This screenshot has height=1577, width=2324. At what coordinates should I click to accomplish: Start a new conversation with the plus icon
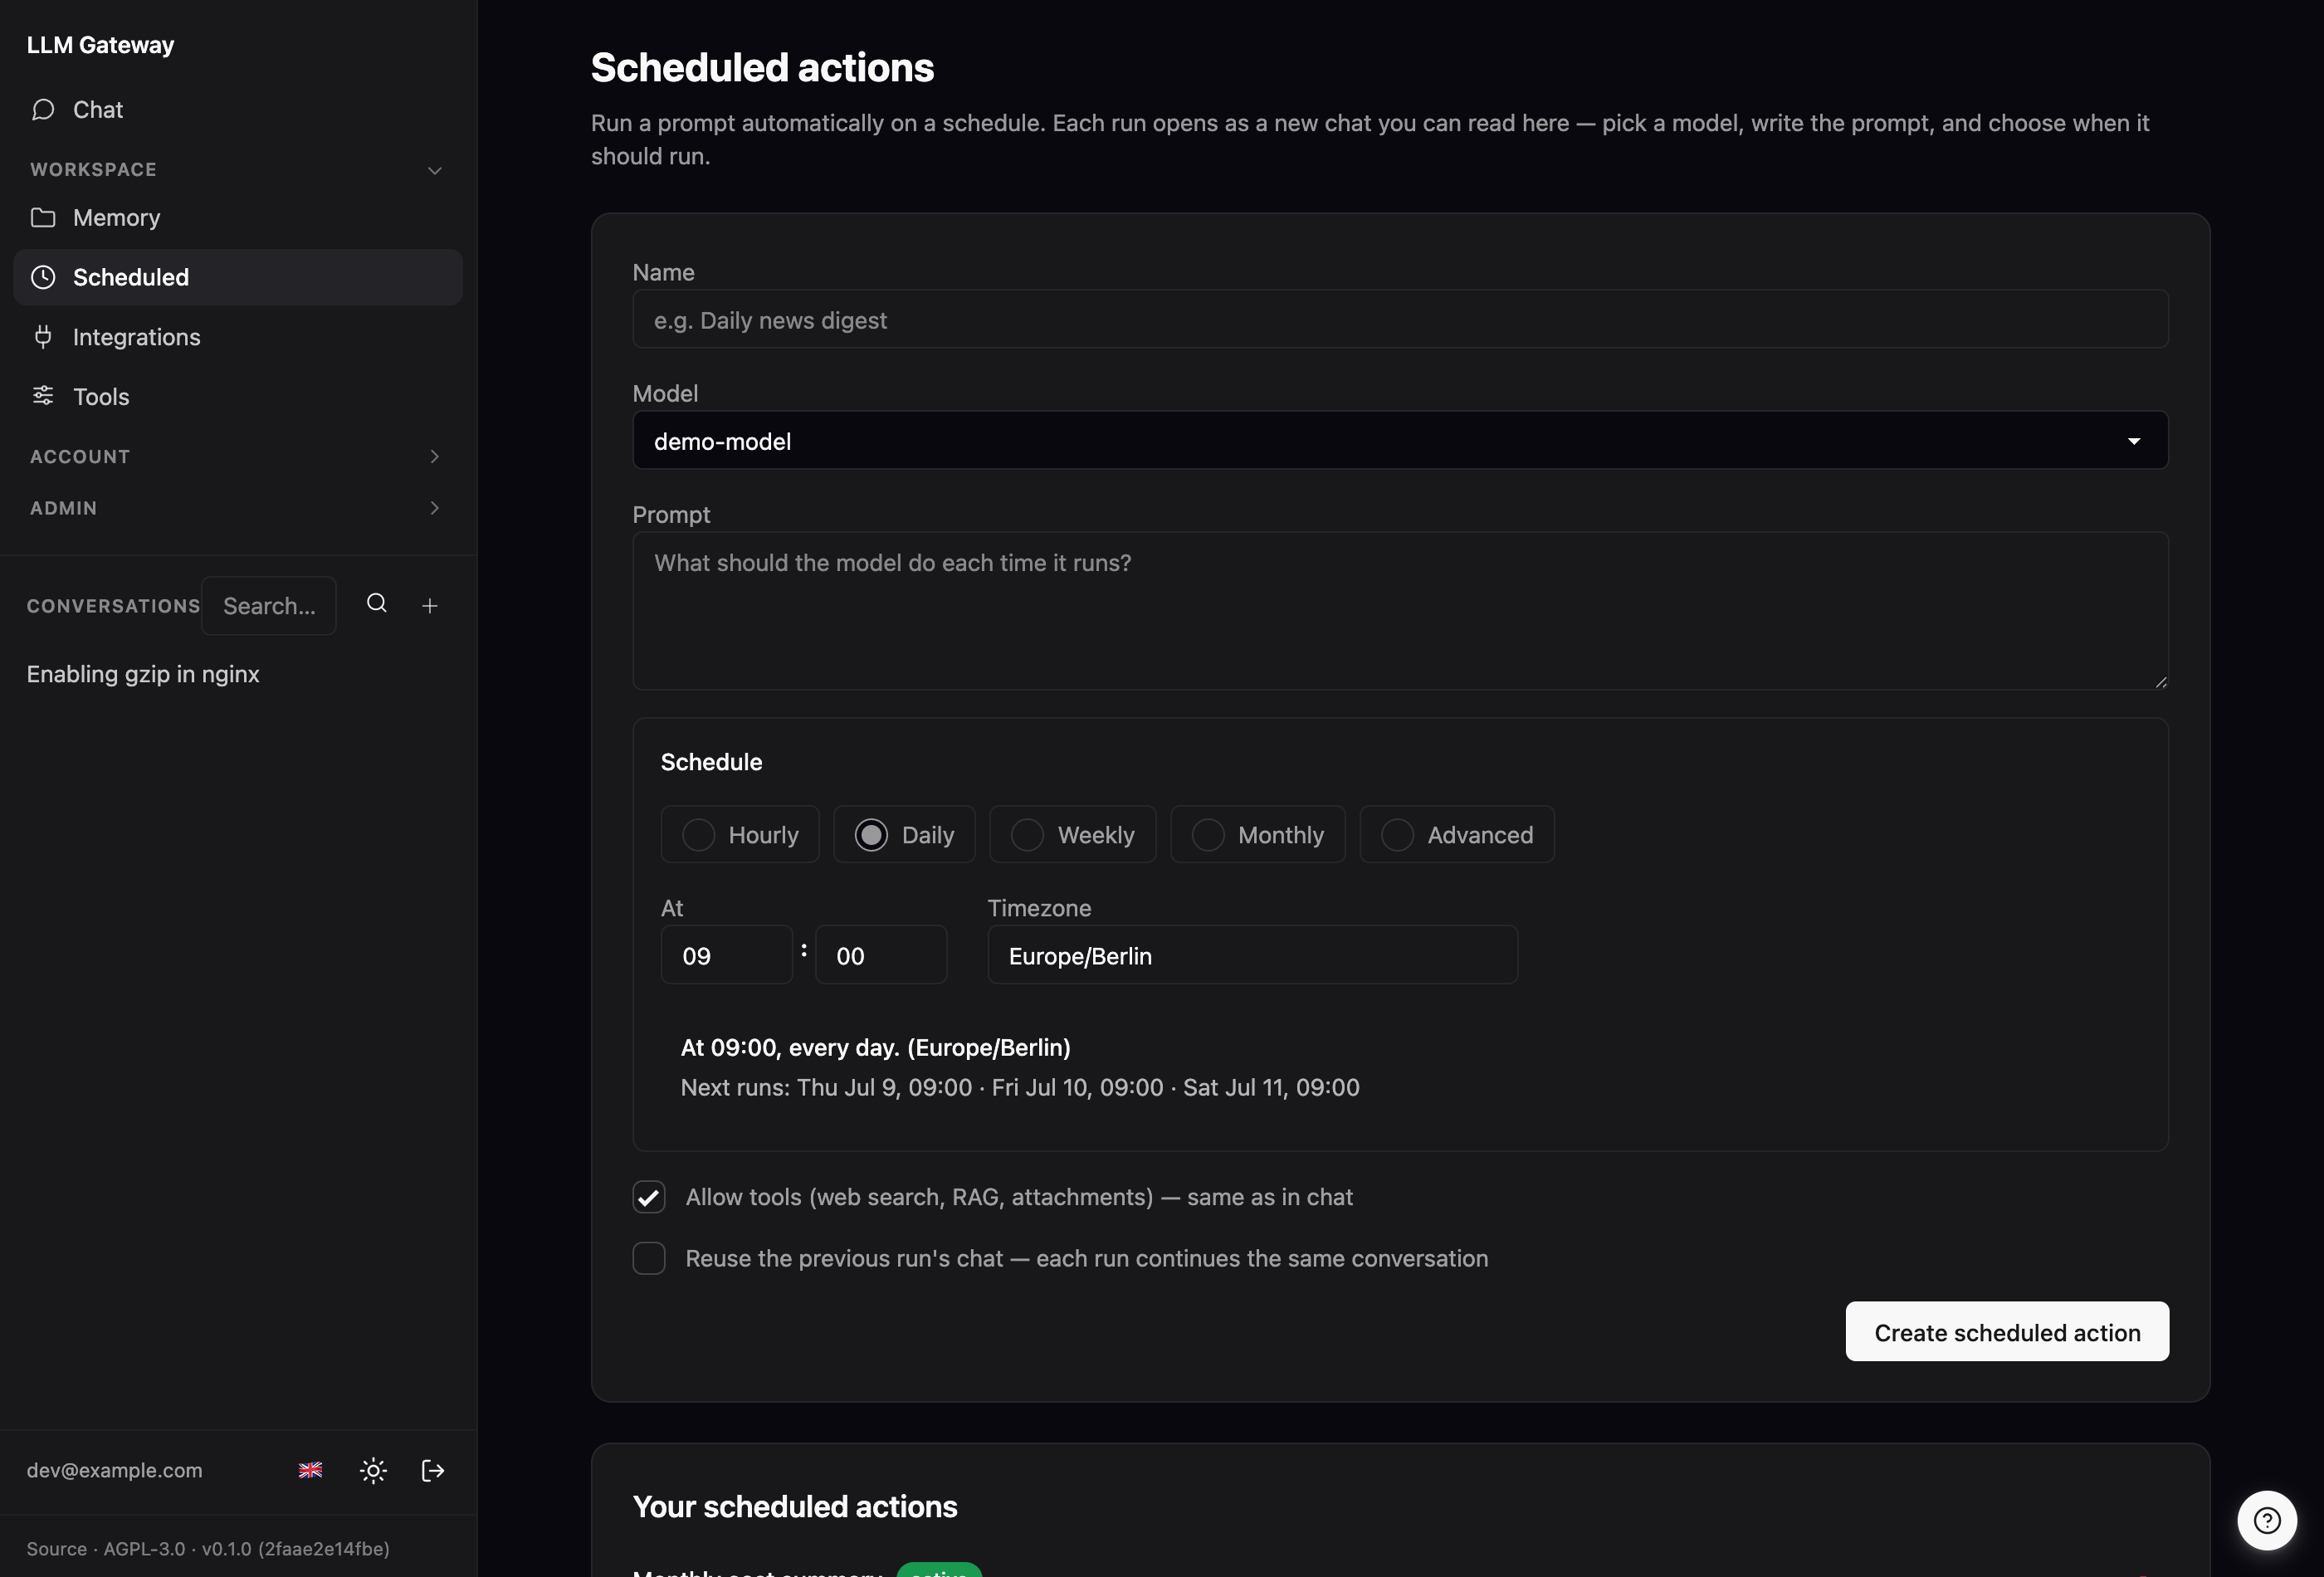pyautogui.click(x=430, y=606)
